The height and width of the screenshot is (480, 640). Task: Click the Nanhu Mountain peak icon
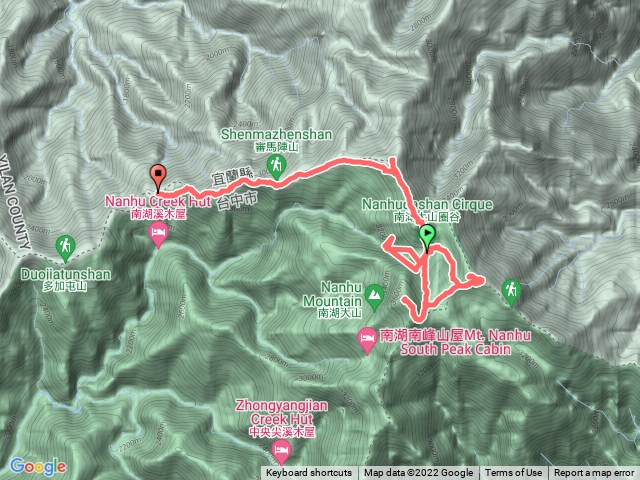click(374, 297)
